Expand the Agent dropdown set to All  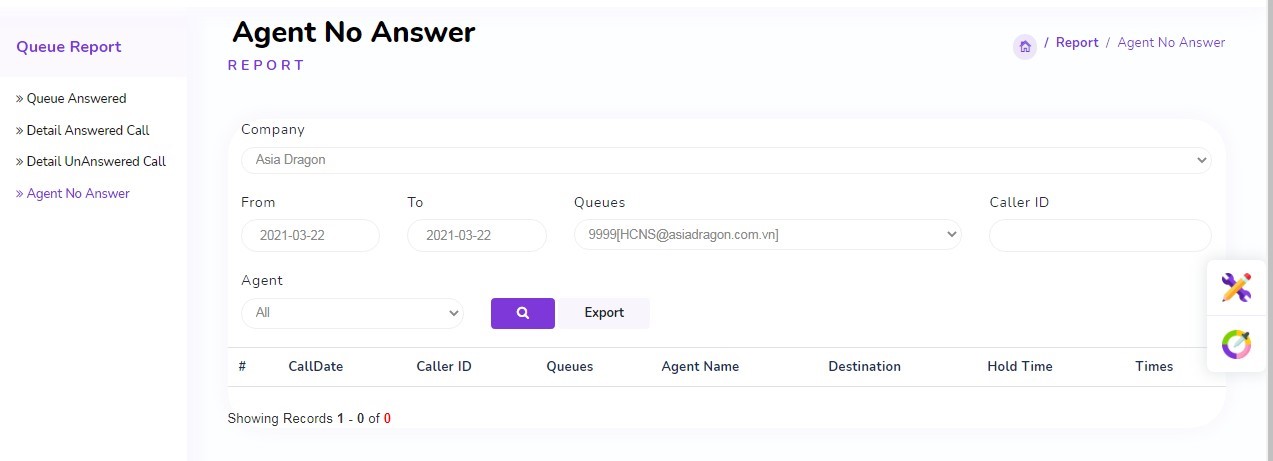tap(352, 313)
